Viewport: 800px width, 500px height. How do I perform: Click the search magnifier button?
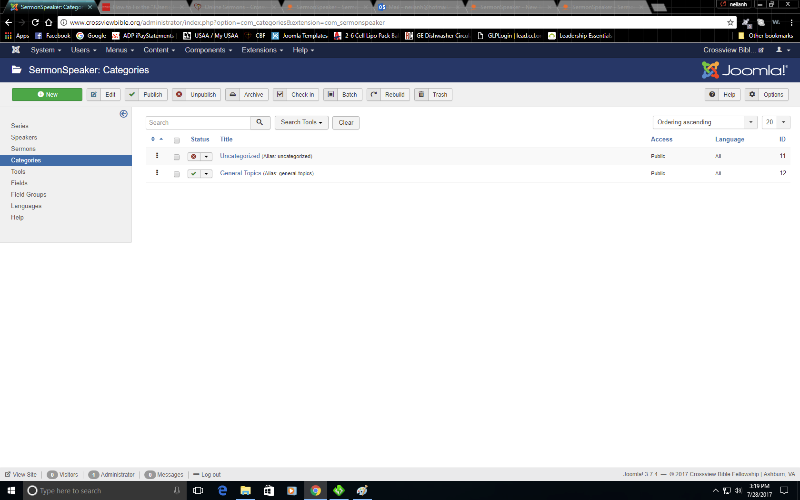pyautogui.click(x=260, y=122)
